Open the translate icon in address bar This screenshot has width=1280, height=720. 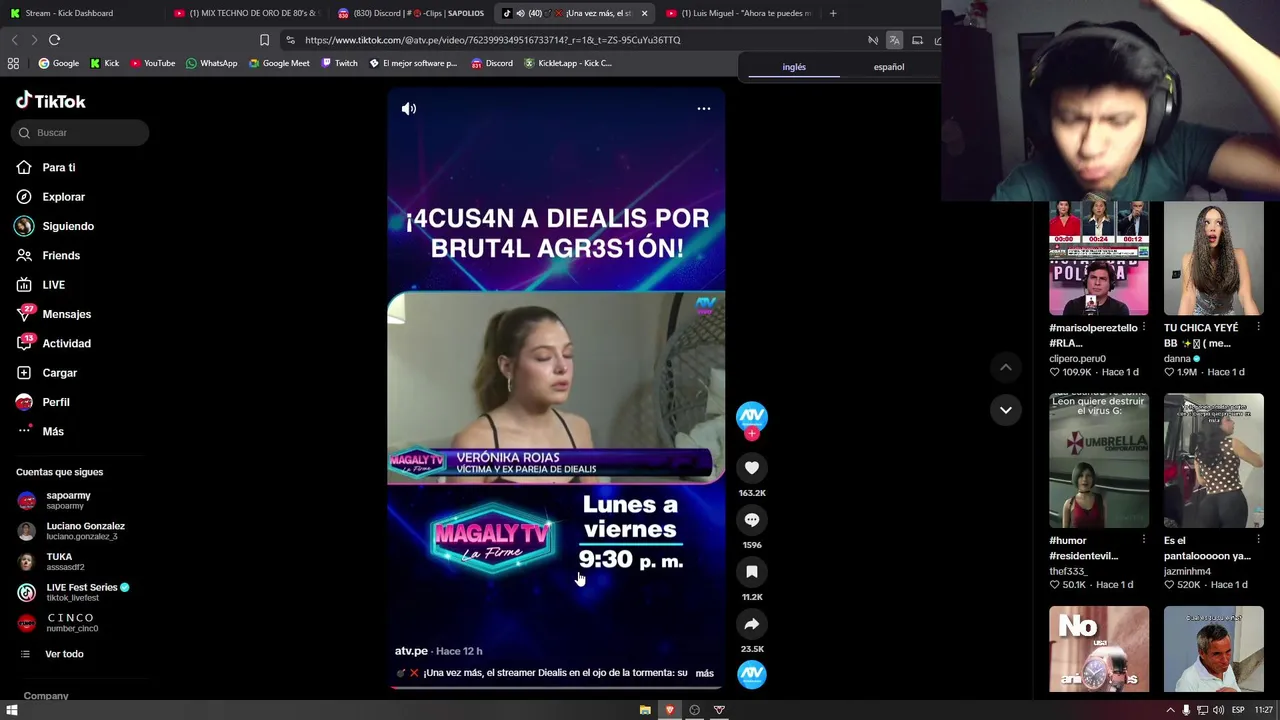(x=894, y=40)
